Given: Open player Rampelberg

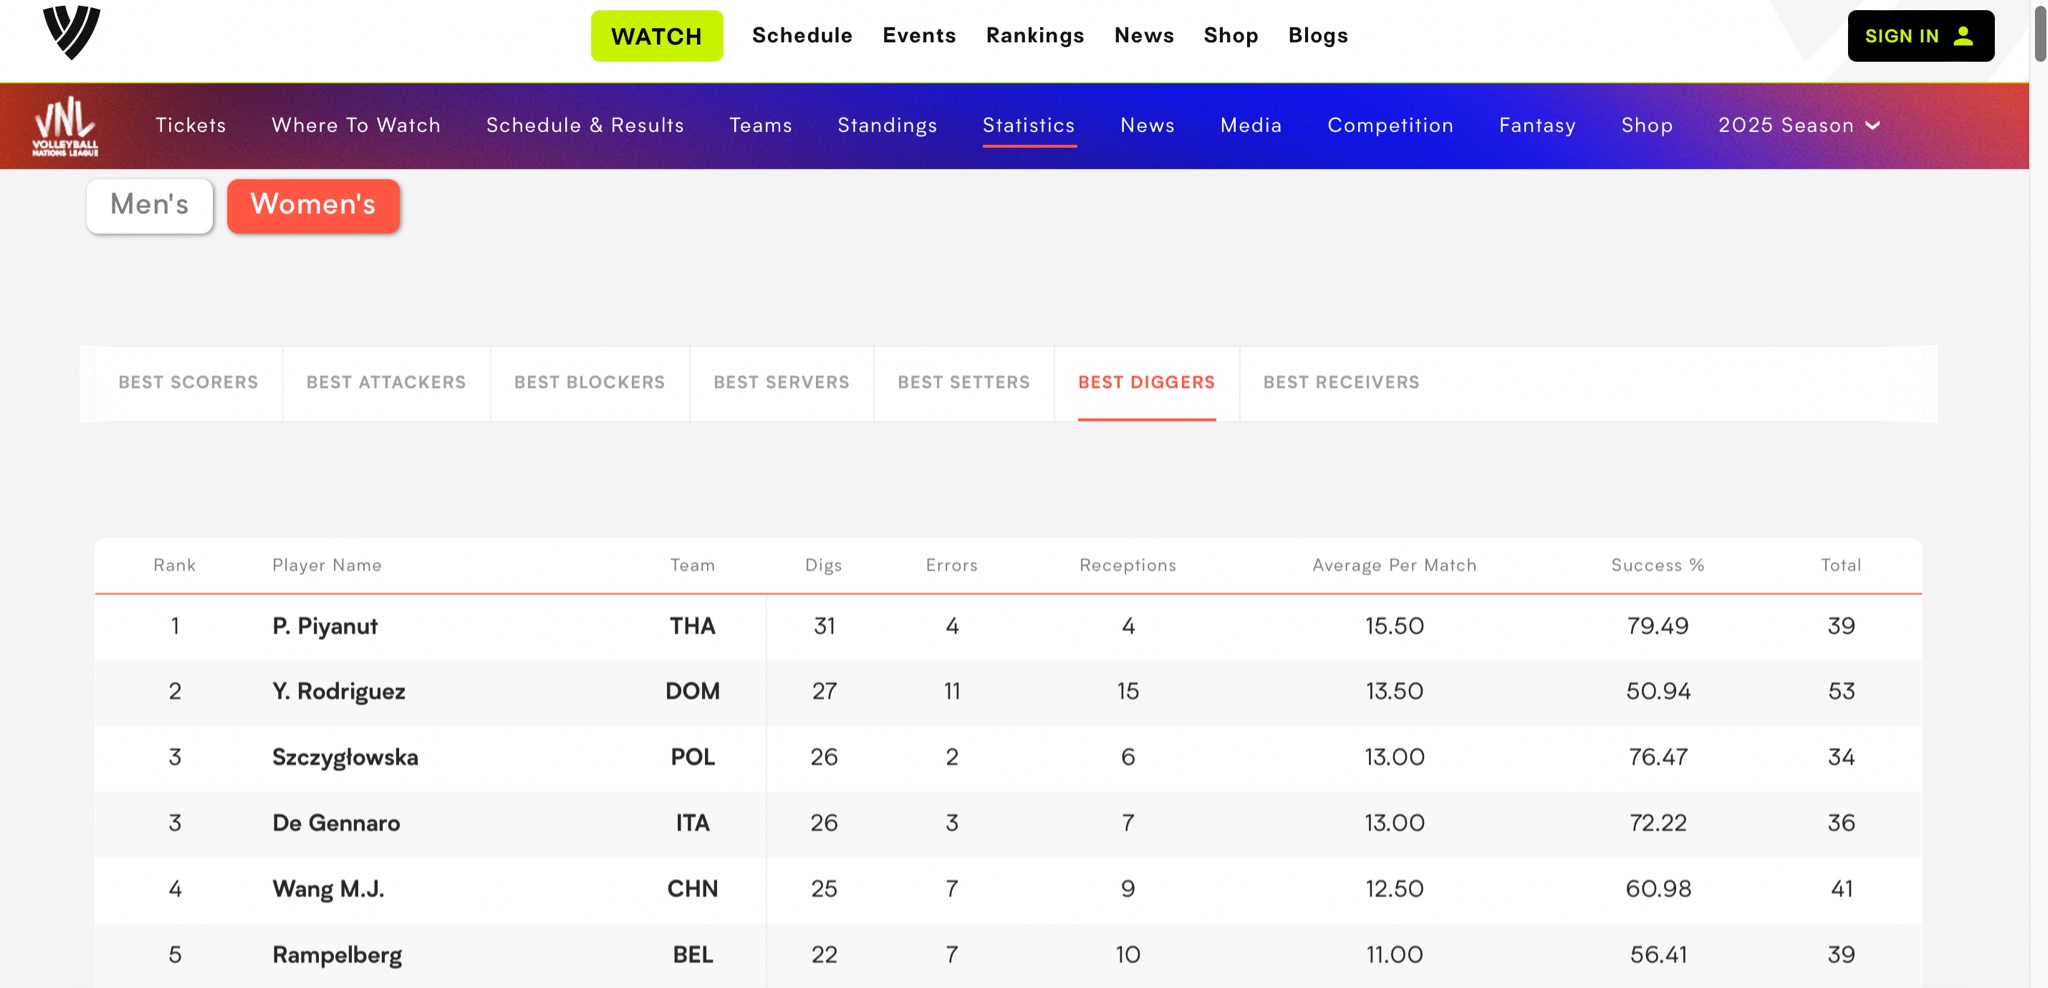Looking at the screenshot, I should click(337, 955).
